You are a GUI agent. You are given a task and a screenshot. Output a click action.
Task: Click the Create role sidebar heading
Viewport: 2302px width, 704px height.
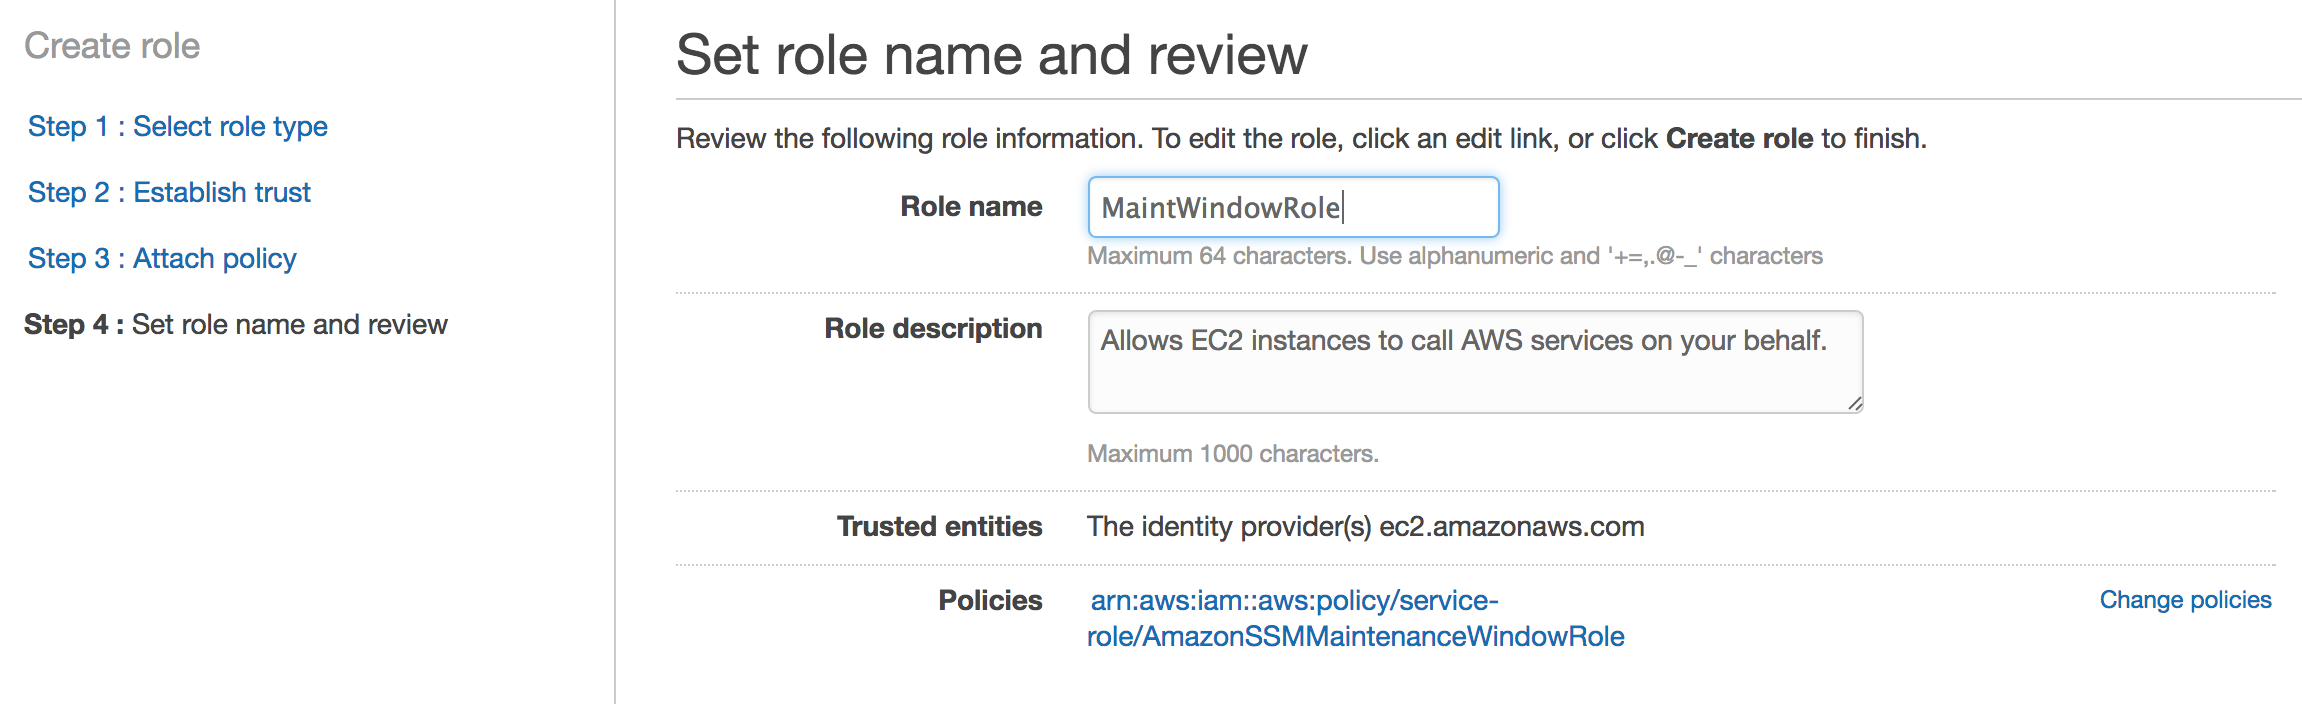112,46
